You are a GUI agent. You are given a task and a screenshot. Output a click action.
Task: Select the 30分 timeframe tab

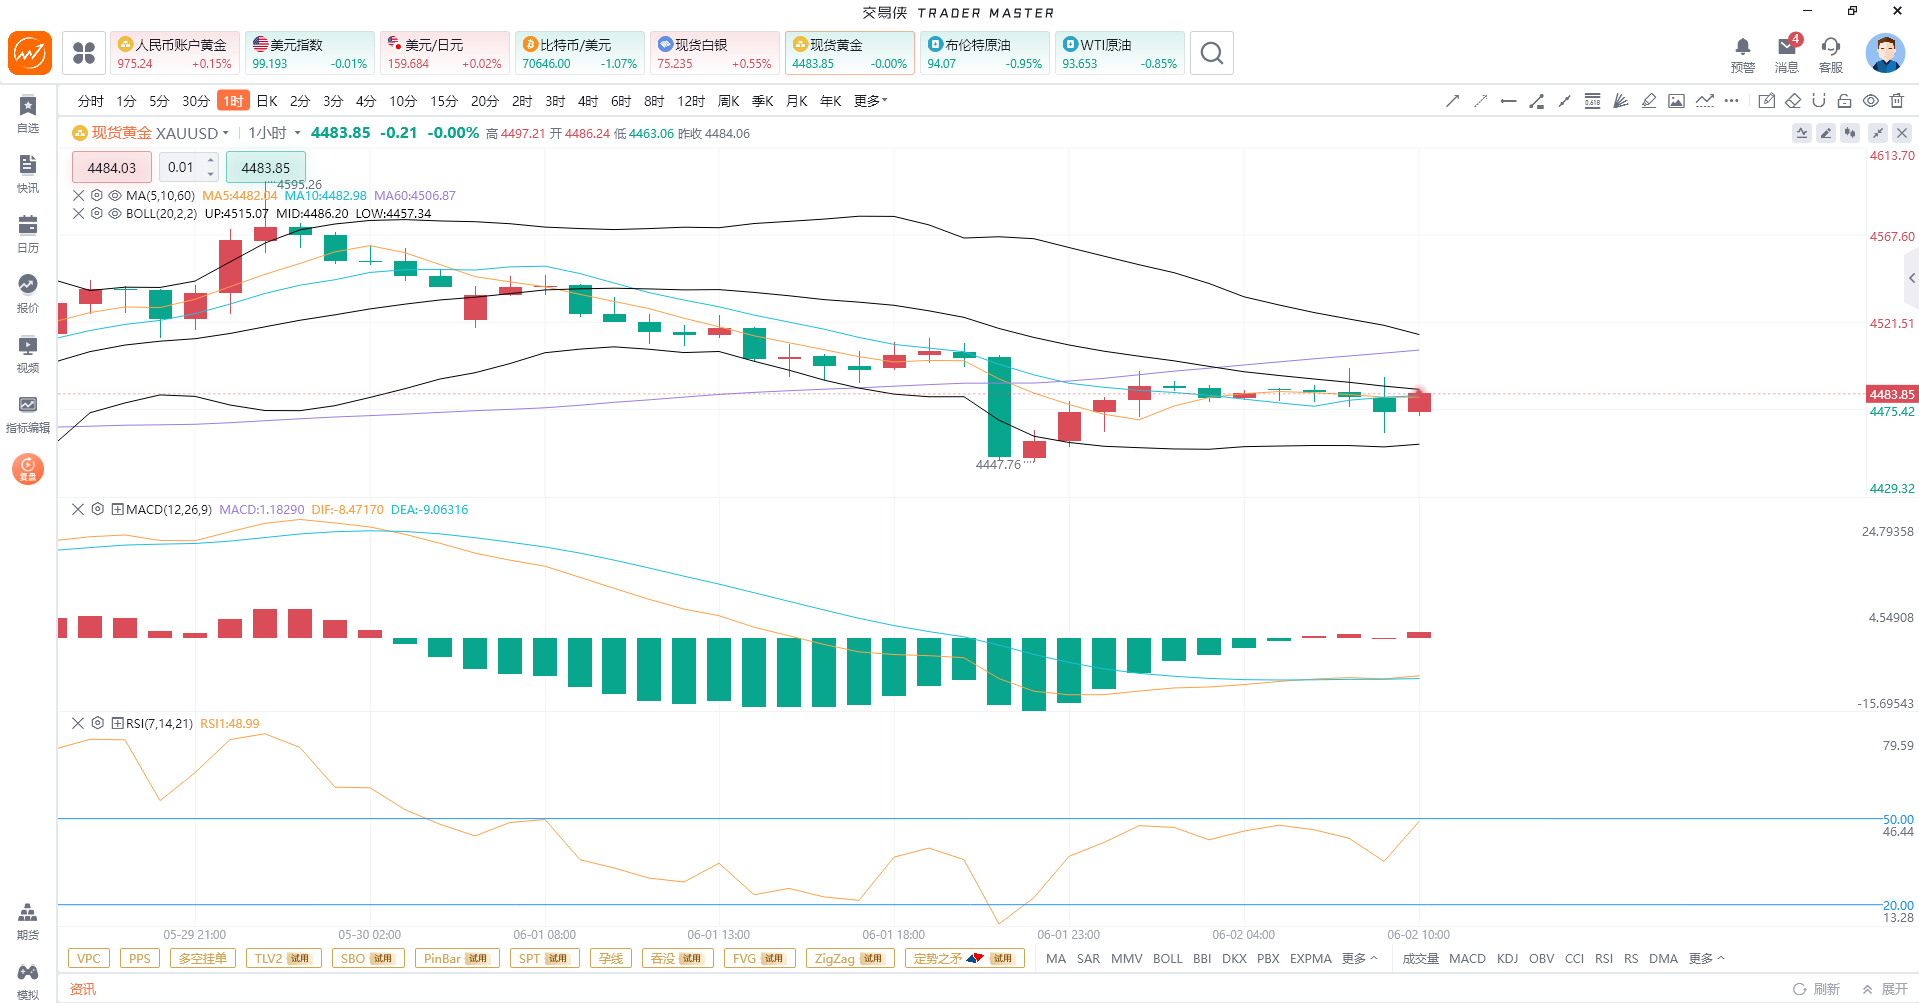tap(196, 101)
